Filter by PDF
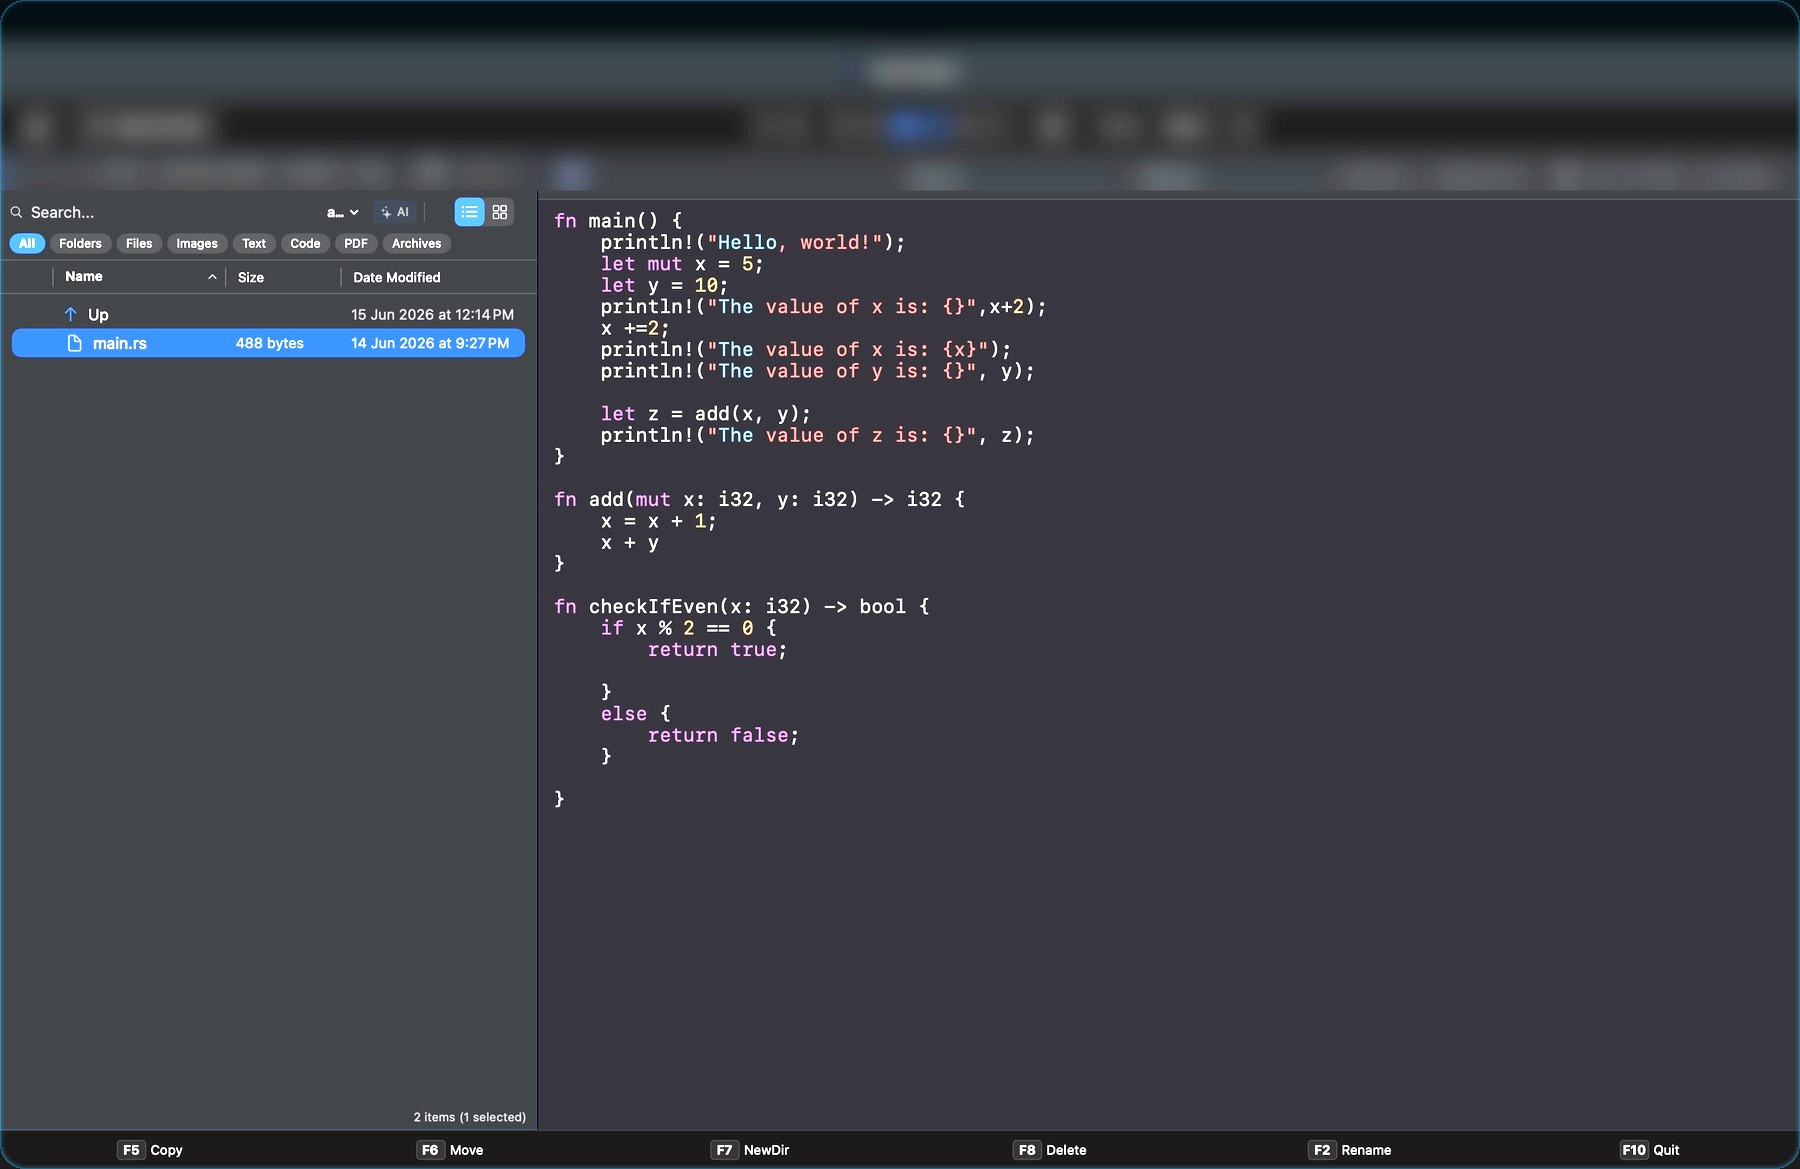Image resolution: width=1800 pixels, height=1169 pixels. [x=356, y=243]
